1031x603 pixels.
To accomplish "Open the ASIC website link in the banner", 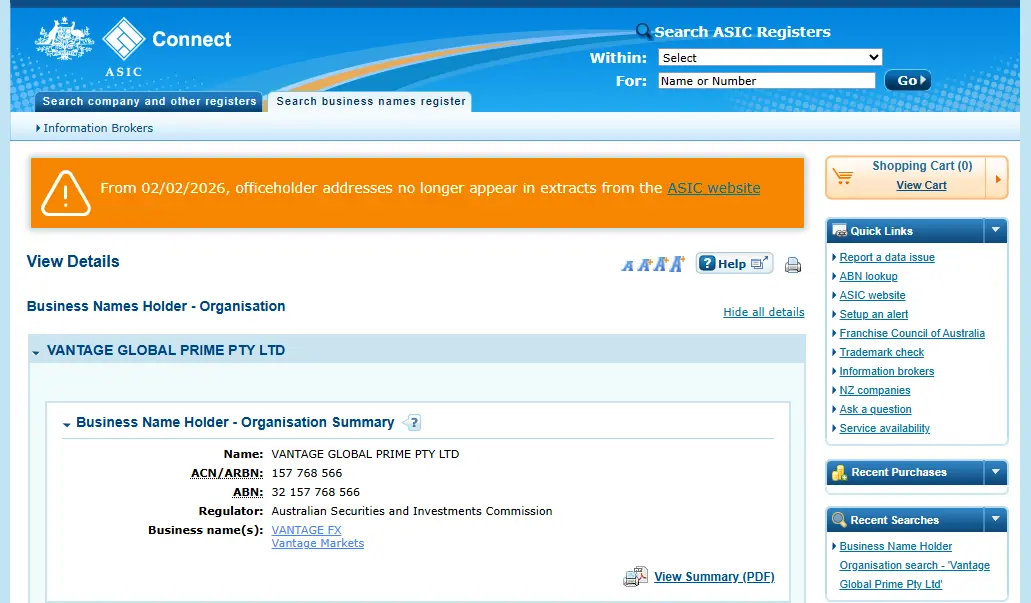I will 713,188.
